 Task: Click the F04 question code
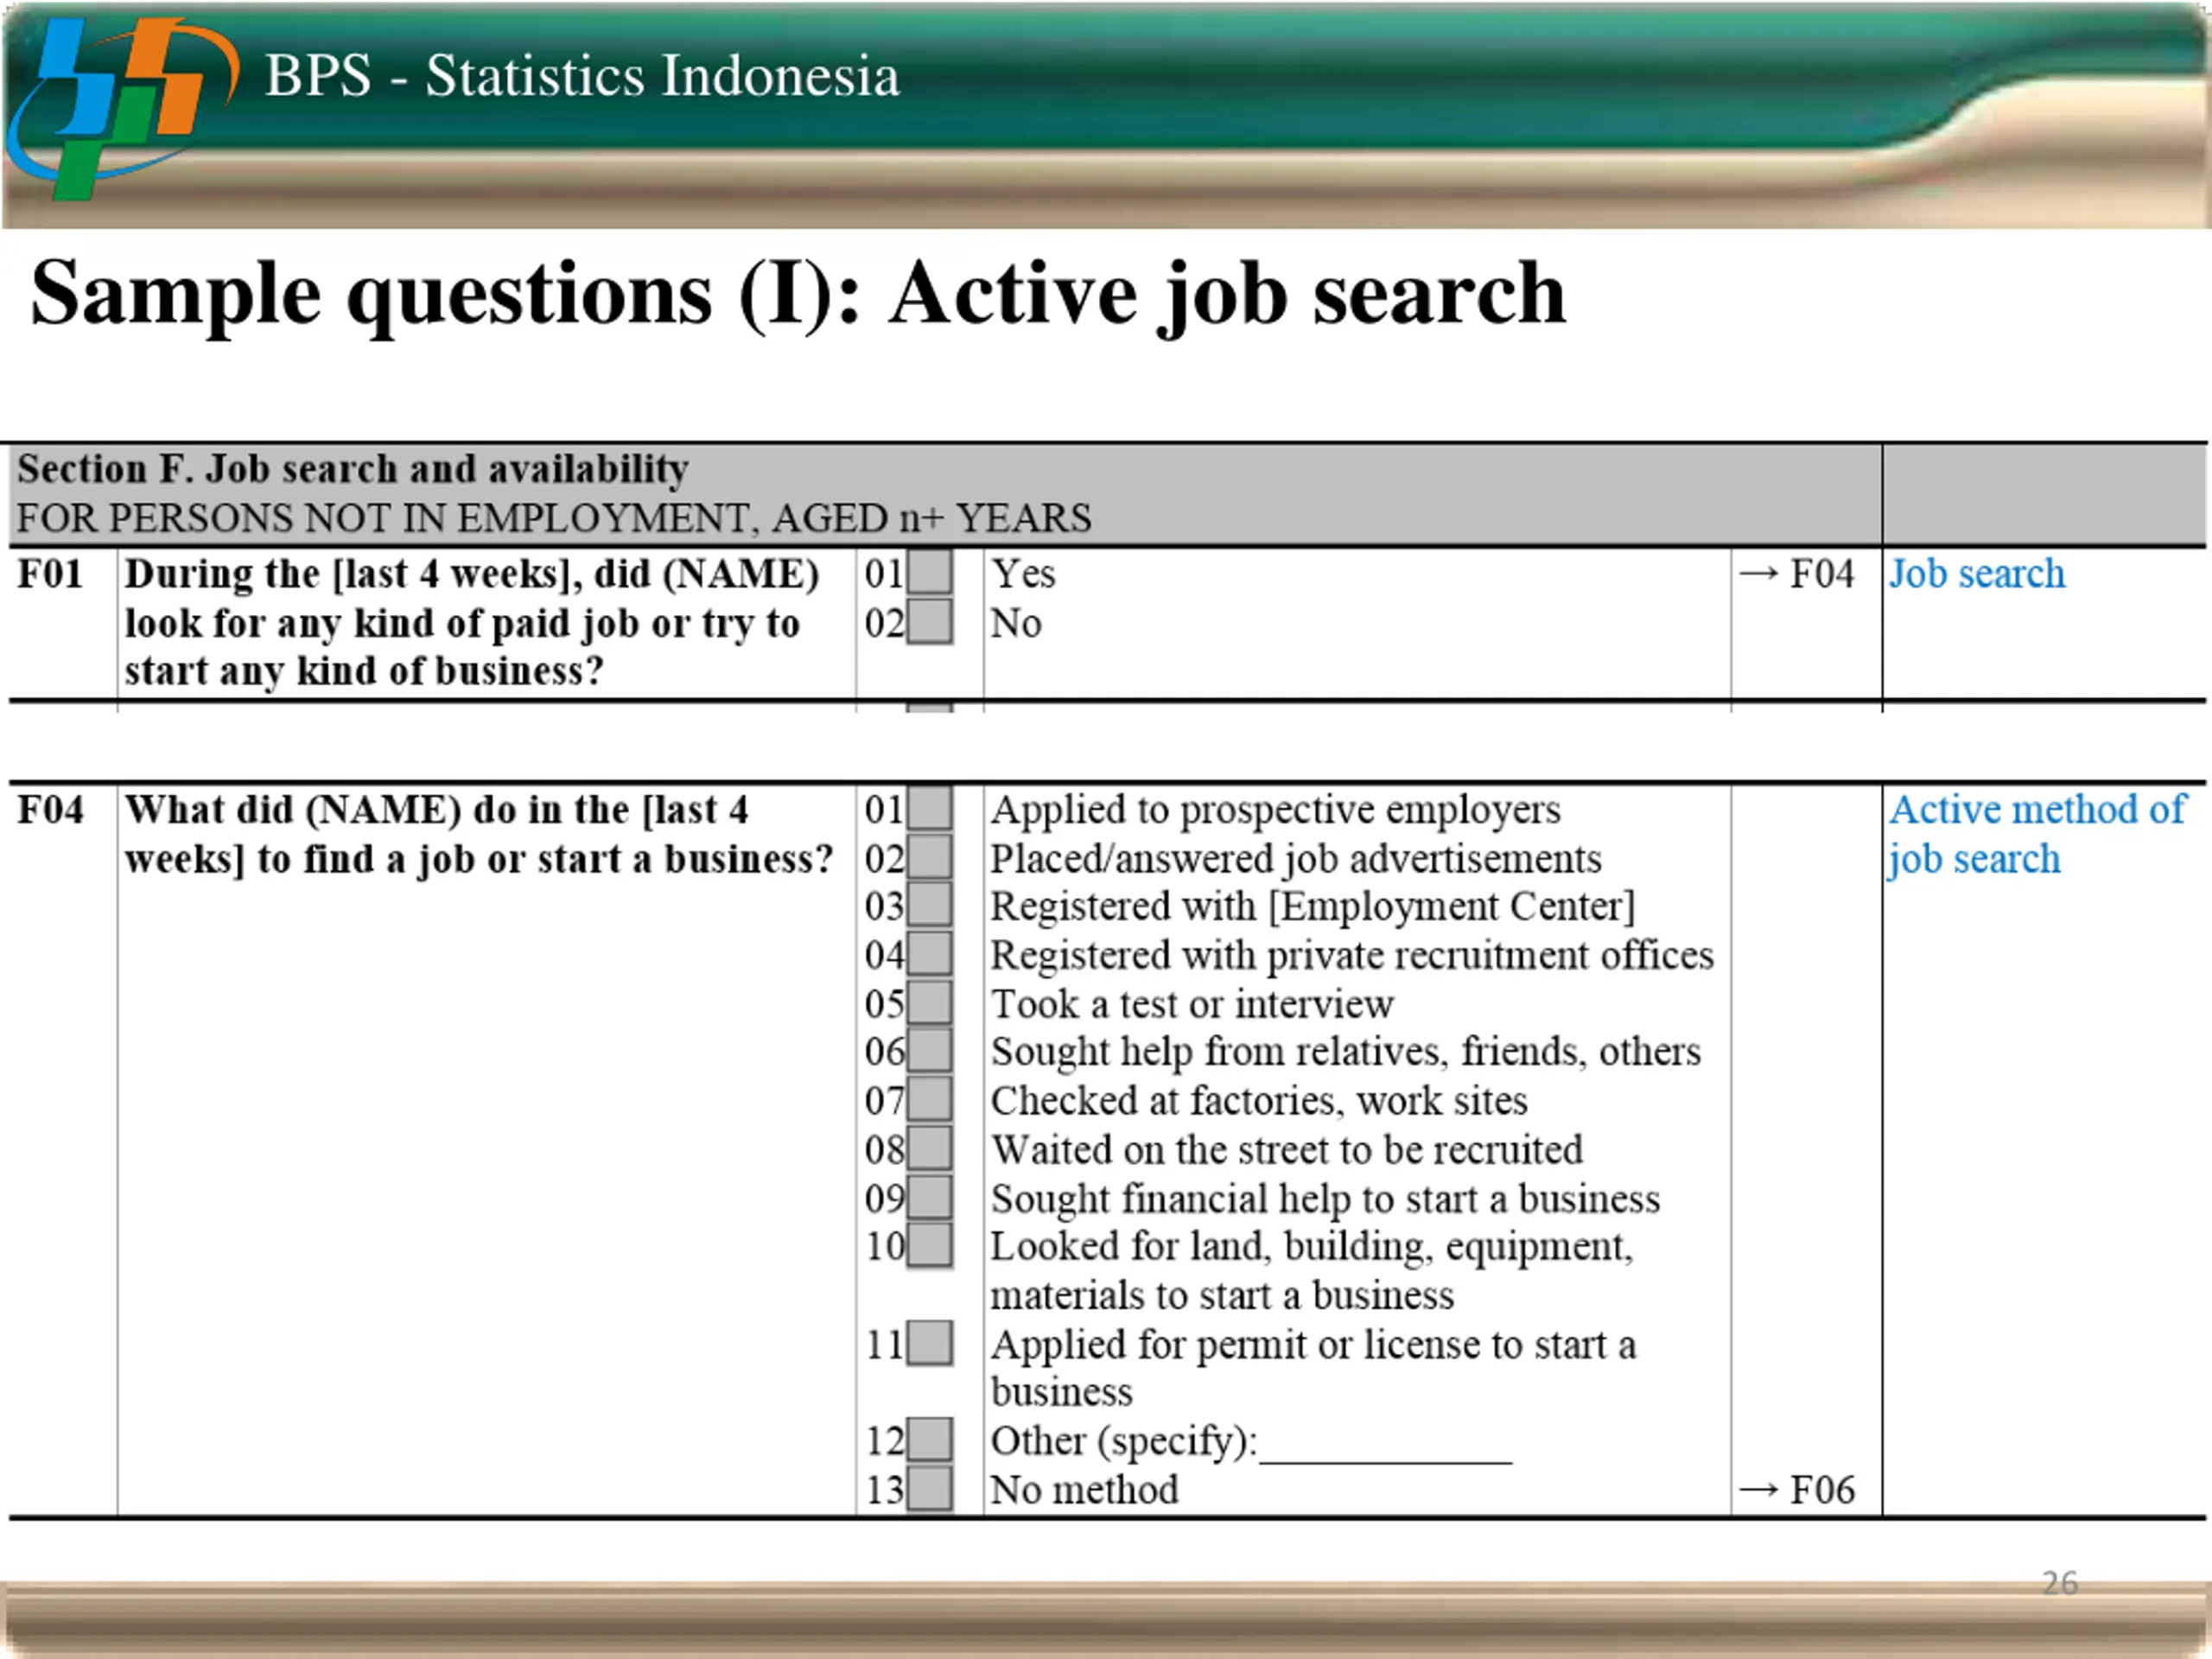click(50, 809)
